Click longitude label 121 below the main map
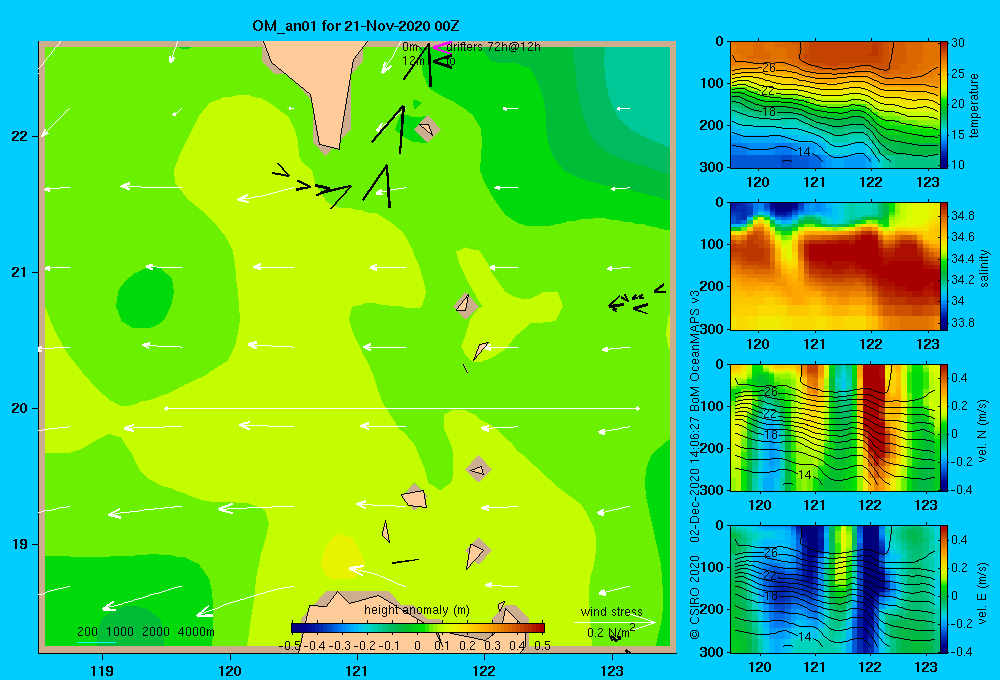The image size is (1000, 680). pos(357,670)
